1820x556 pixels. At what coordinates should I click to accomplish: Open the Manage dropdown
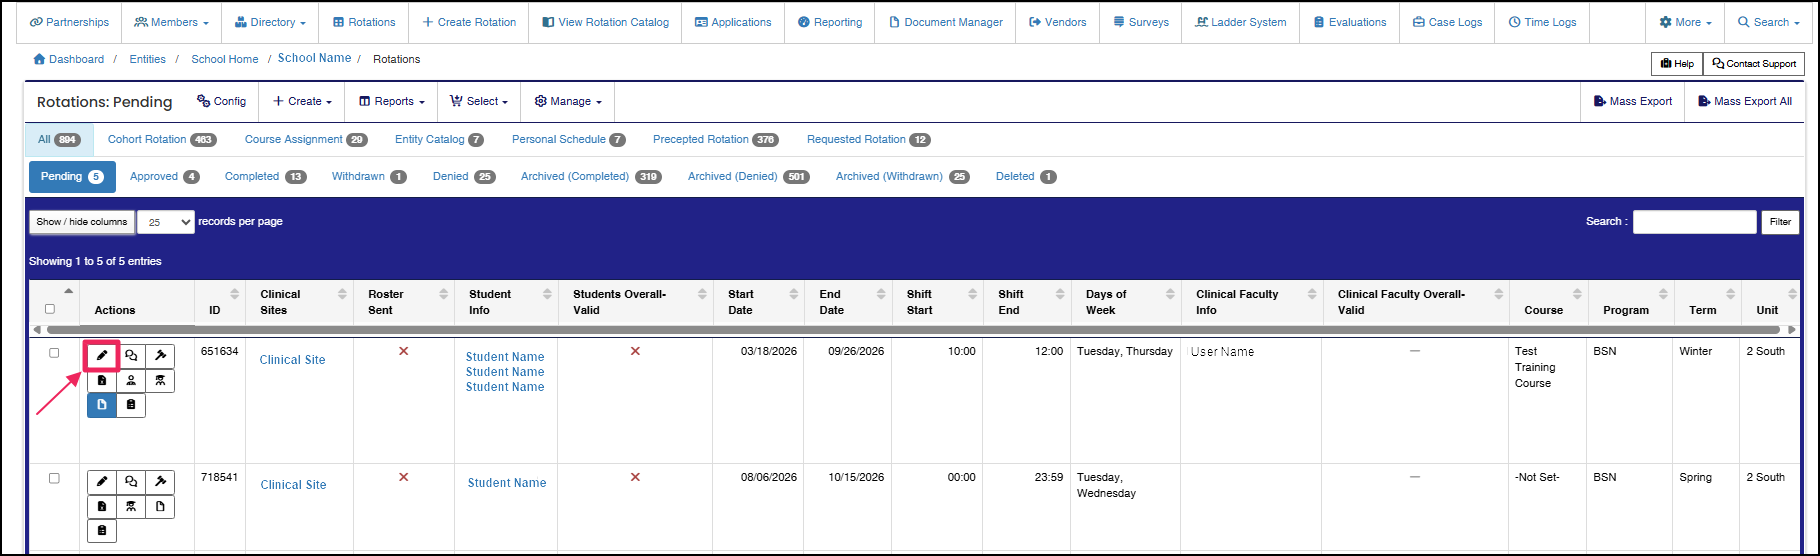[x=568, y=101]
